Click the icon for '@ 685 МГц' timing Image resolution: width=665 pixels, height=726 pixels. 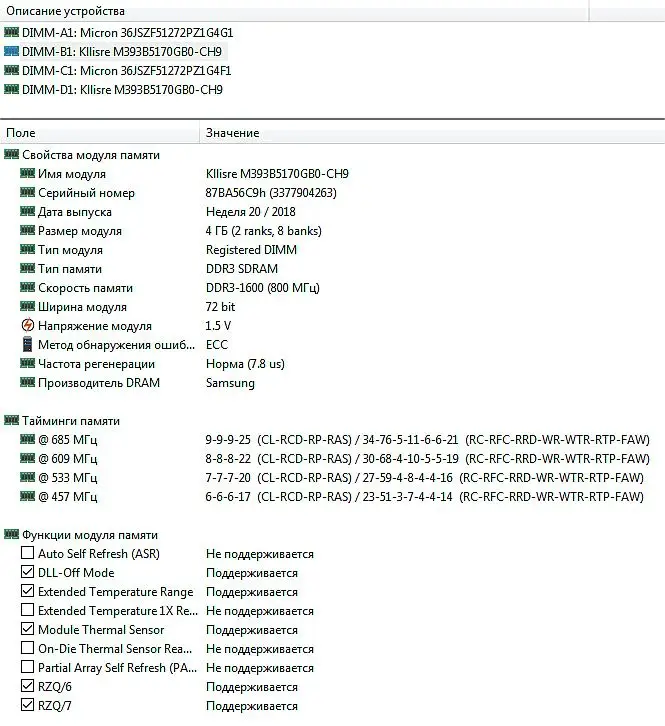pos(27,439)
